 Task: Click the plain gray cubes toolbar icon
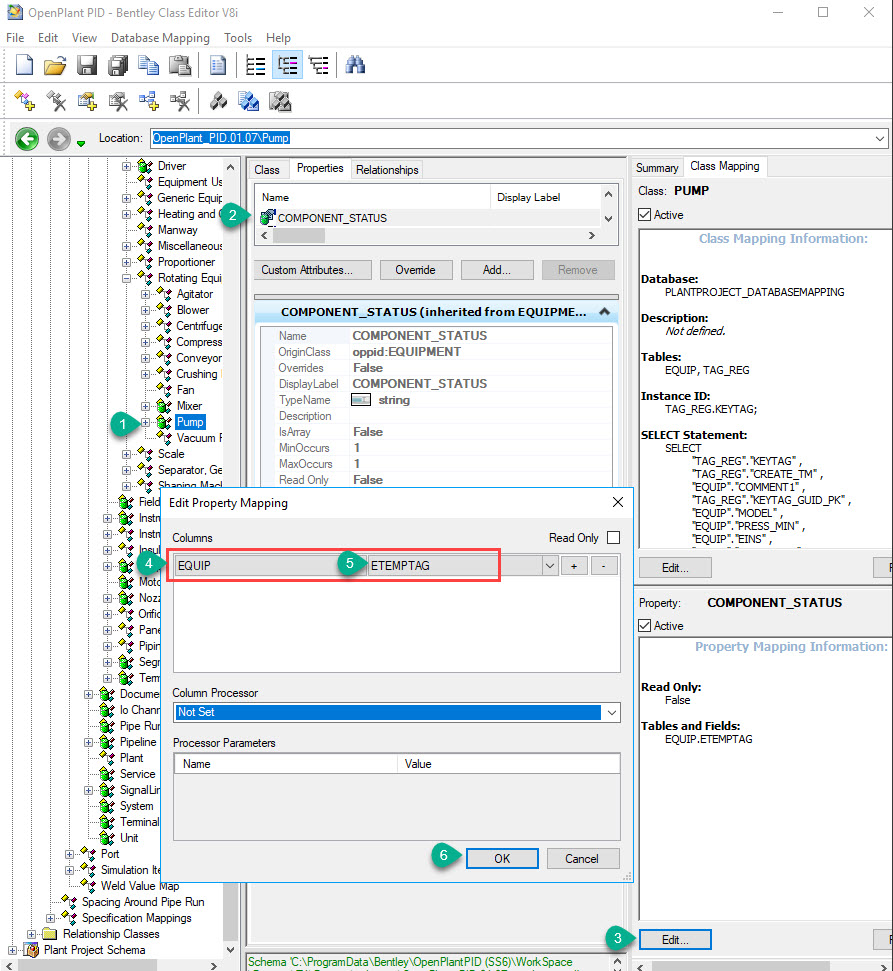[218, 101]
